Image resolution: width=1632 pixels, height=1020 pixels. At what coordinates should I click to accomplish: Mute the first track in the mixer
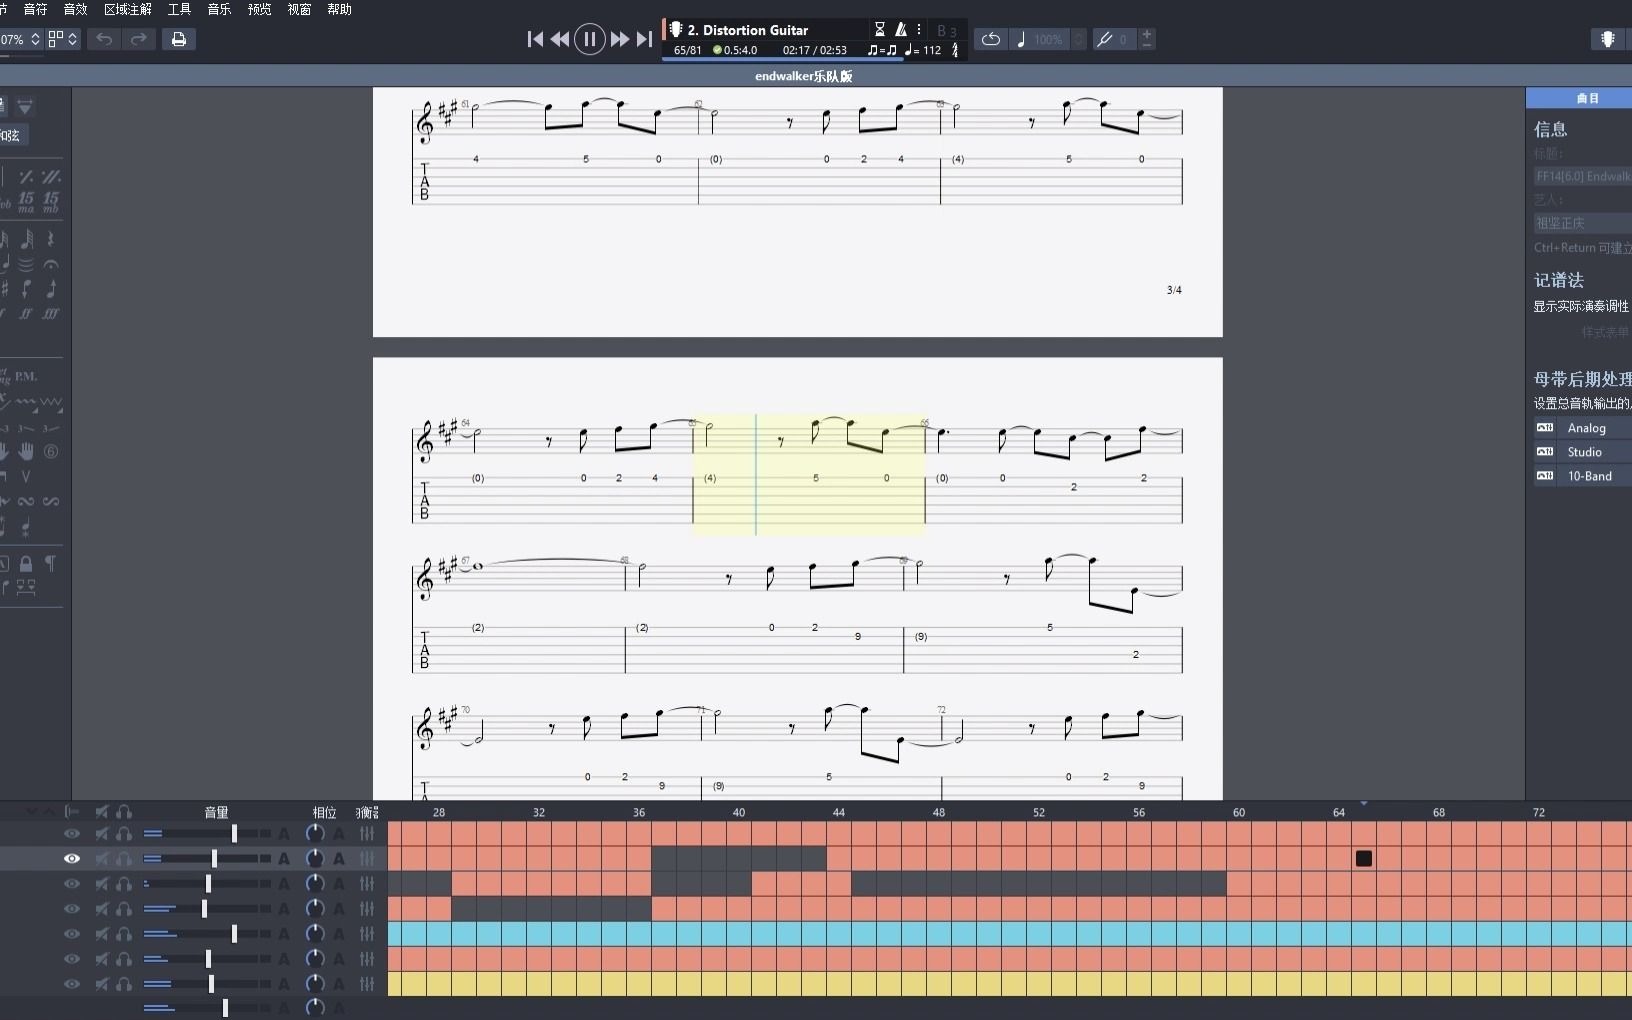(x=101, y=833)
